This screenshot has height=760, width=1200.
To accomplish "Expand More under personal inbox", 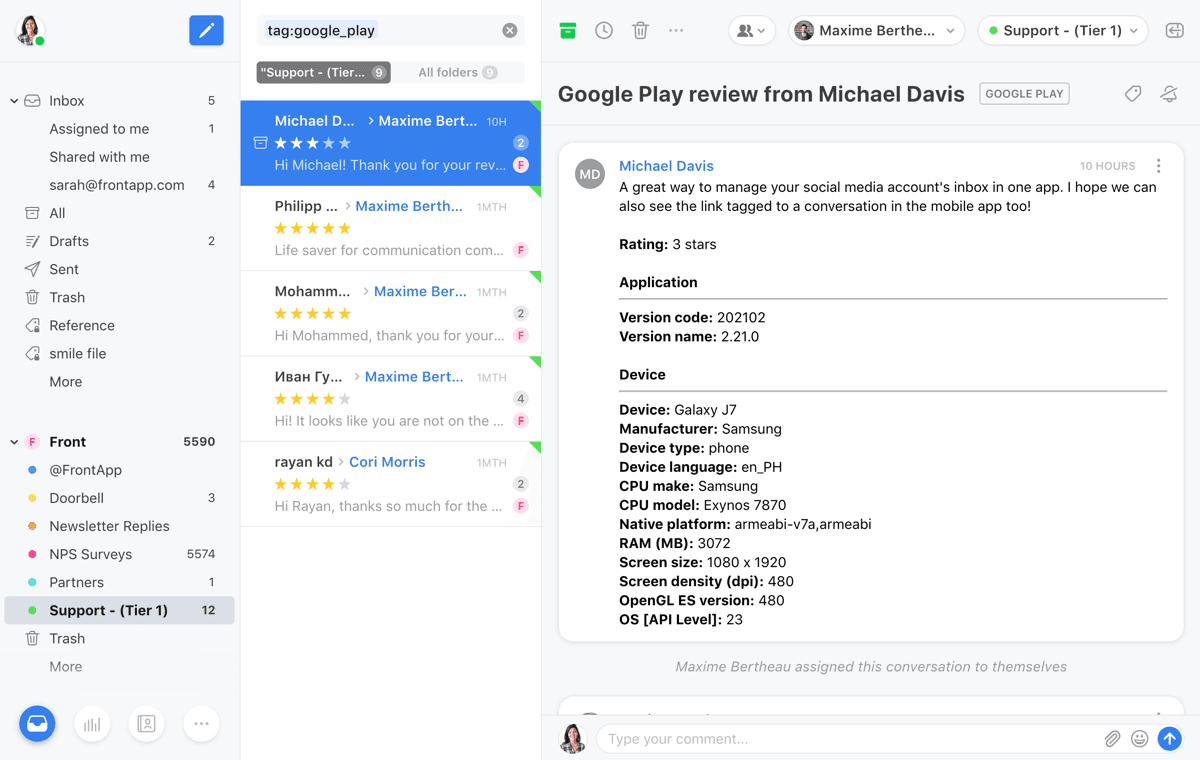I will point(66,382).
